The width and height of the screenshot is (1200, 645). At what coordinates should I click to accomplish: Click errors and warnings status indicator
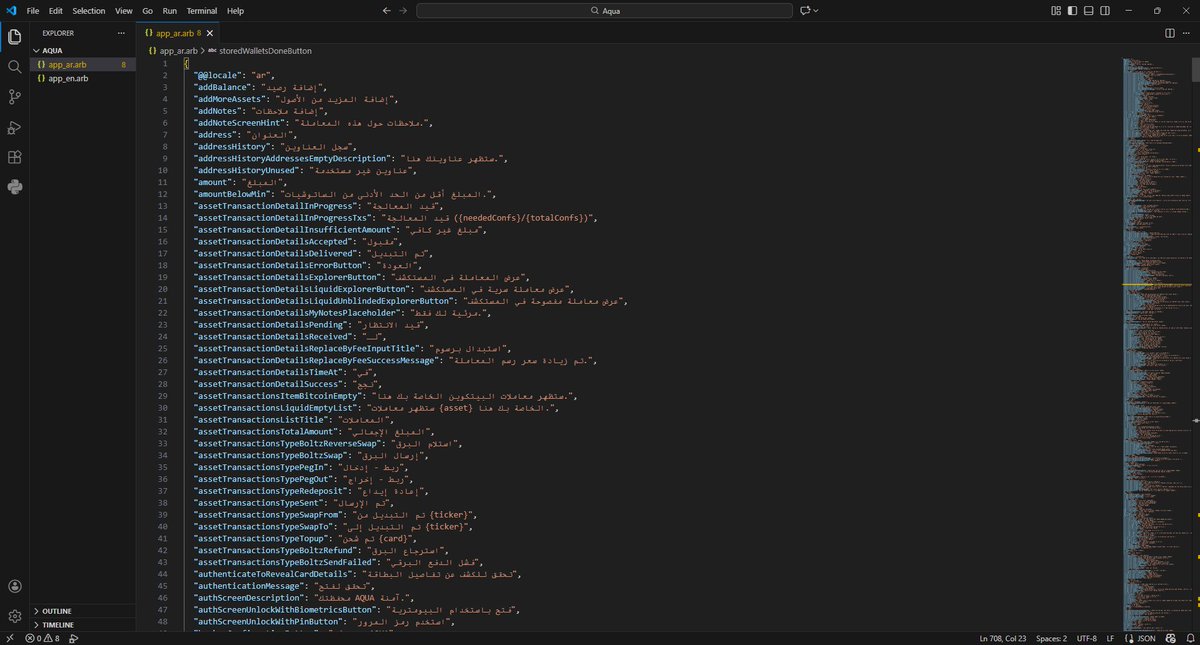(43, 638)
